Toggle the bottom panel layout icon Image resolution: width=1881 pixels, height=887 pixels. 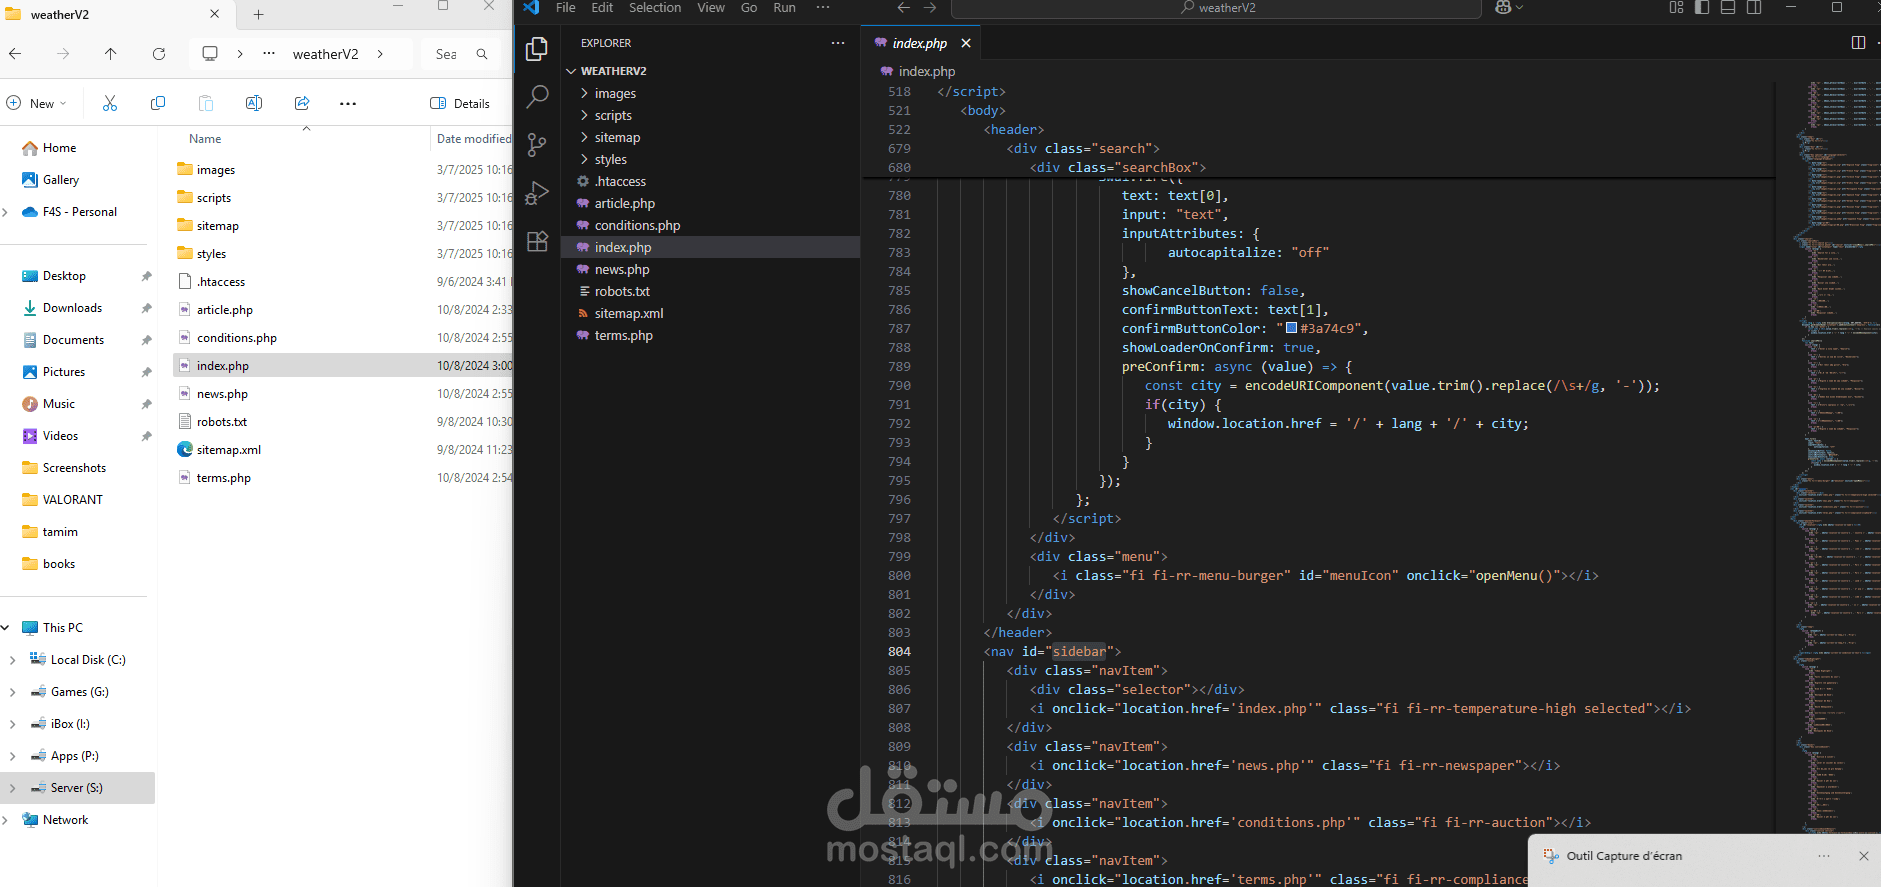(1728, 8)
